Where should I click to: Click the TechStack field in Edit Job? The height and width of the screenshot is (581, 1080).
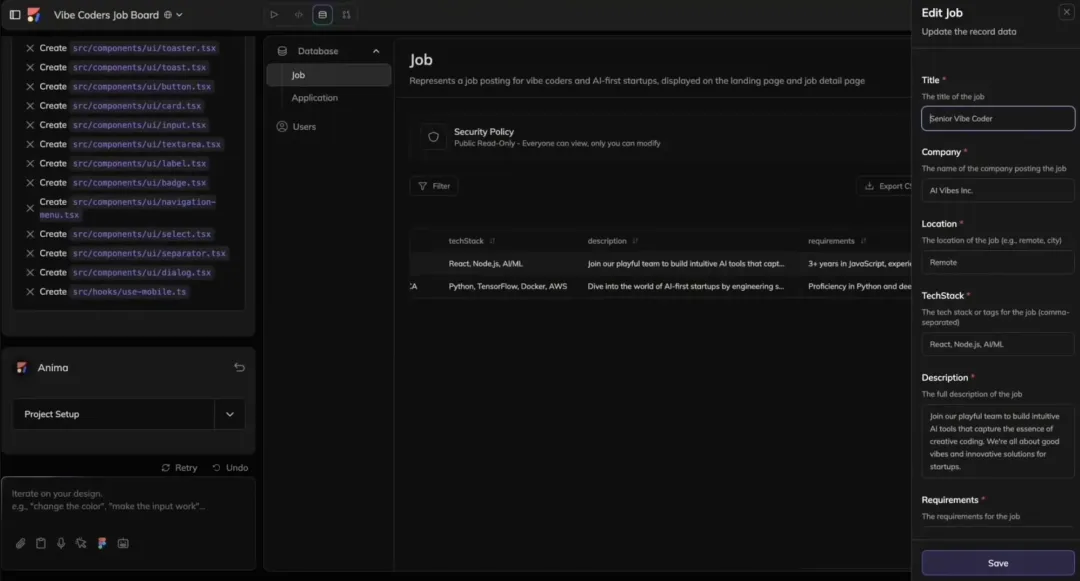[998, 344]
